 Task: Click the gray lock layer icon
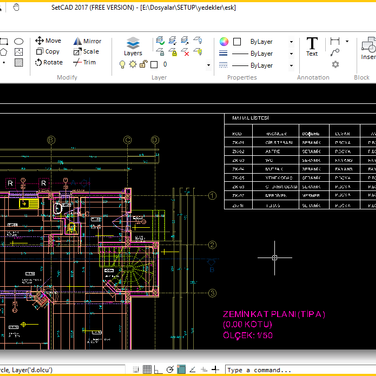point(160,52)
